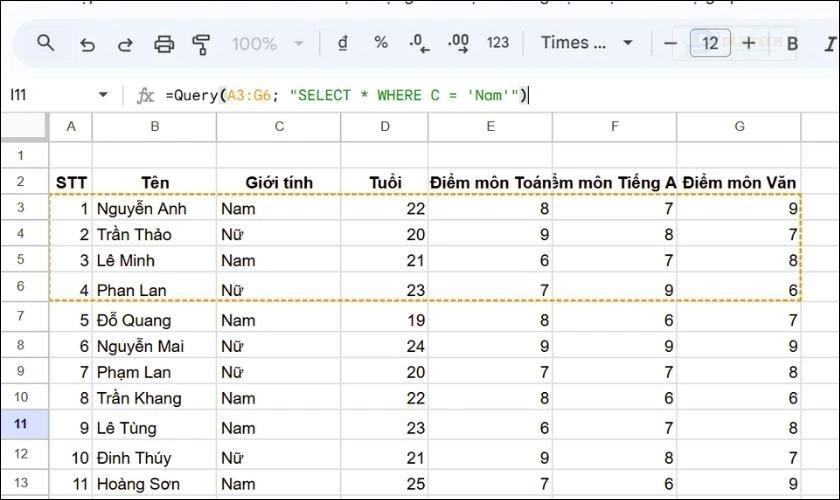Select column E header

click(490, 126)
